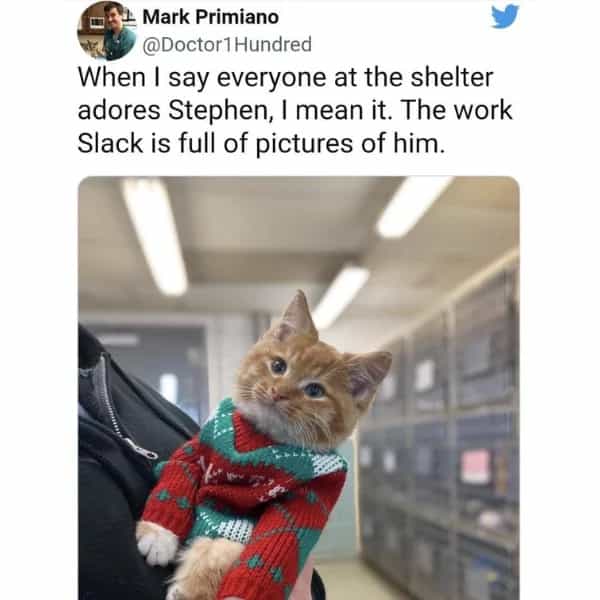Click the ceiling light above the avatar side

pos(155,236)
